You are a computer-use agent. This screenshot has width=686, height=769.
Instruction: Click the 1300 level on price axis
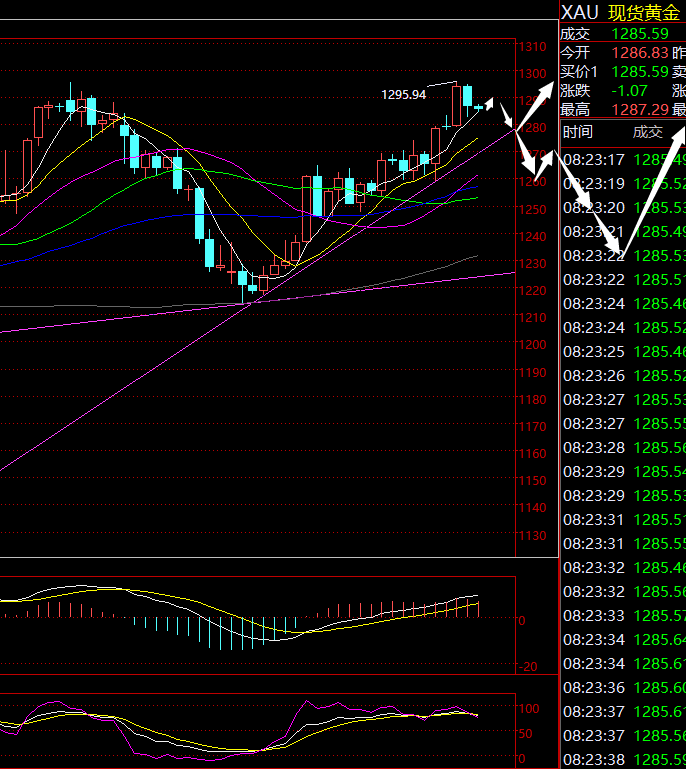pos(533,74)
